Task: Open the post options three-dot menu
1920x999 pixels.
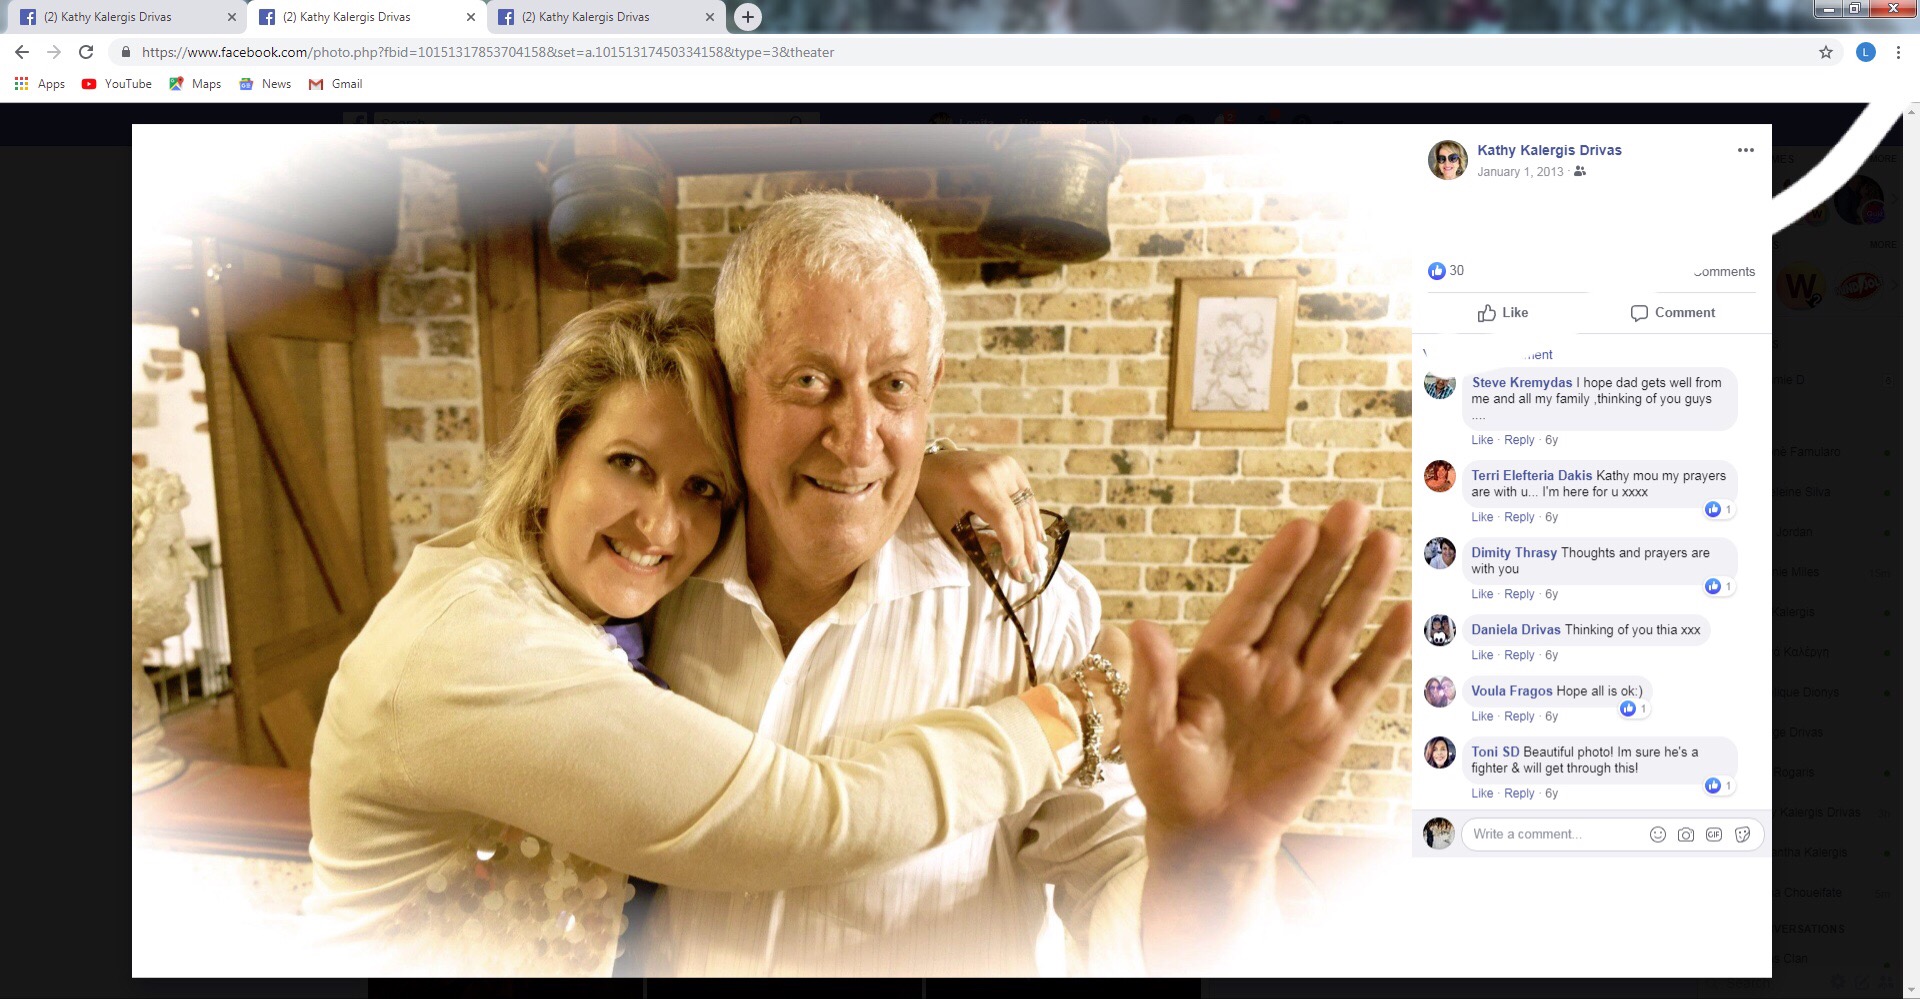Action: pyautogui.click(x=1745, y=150)
